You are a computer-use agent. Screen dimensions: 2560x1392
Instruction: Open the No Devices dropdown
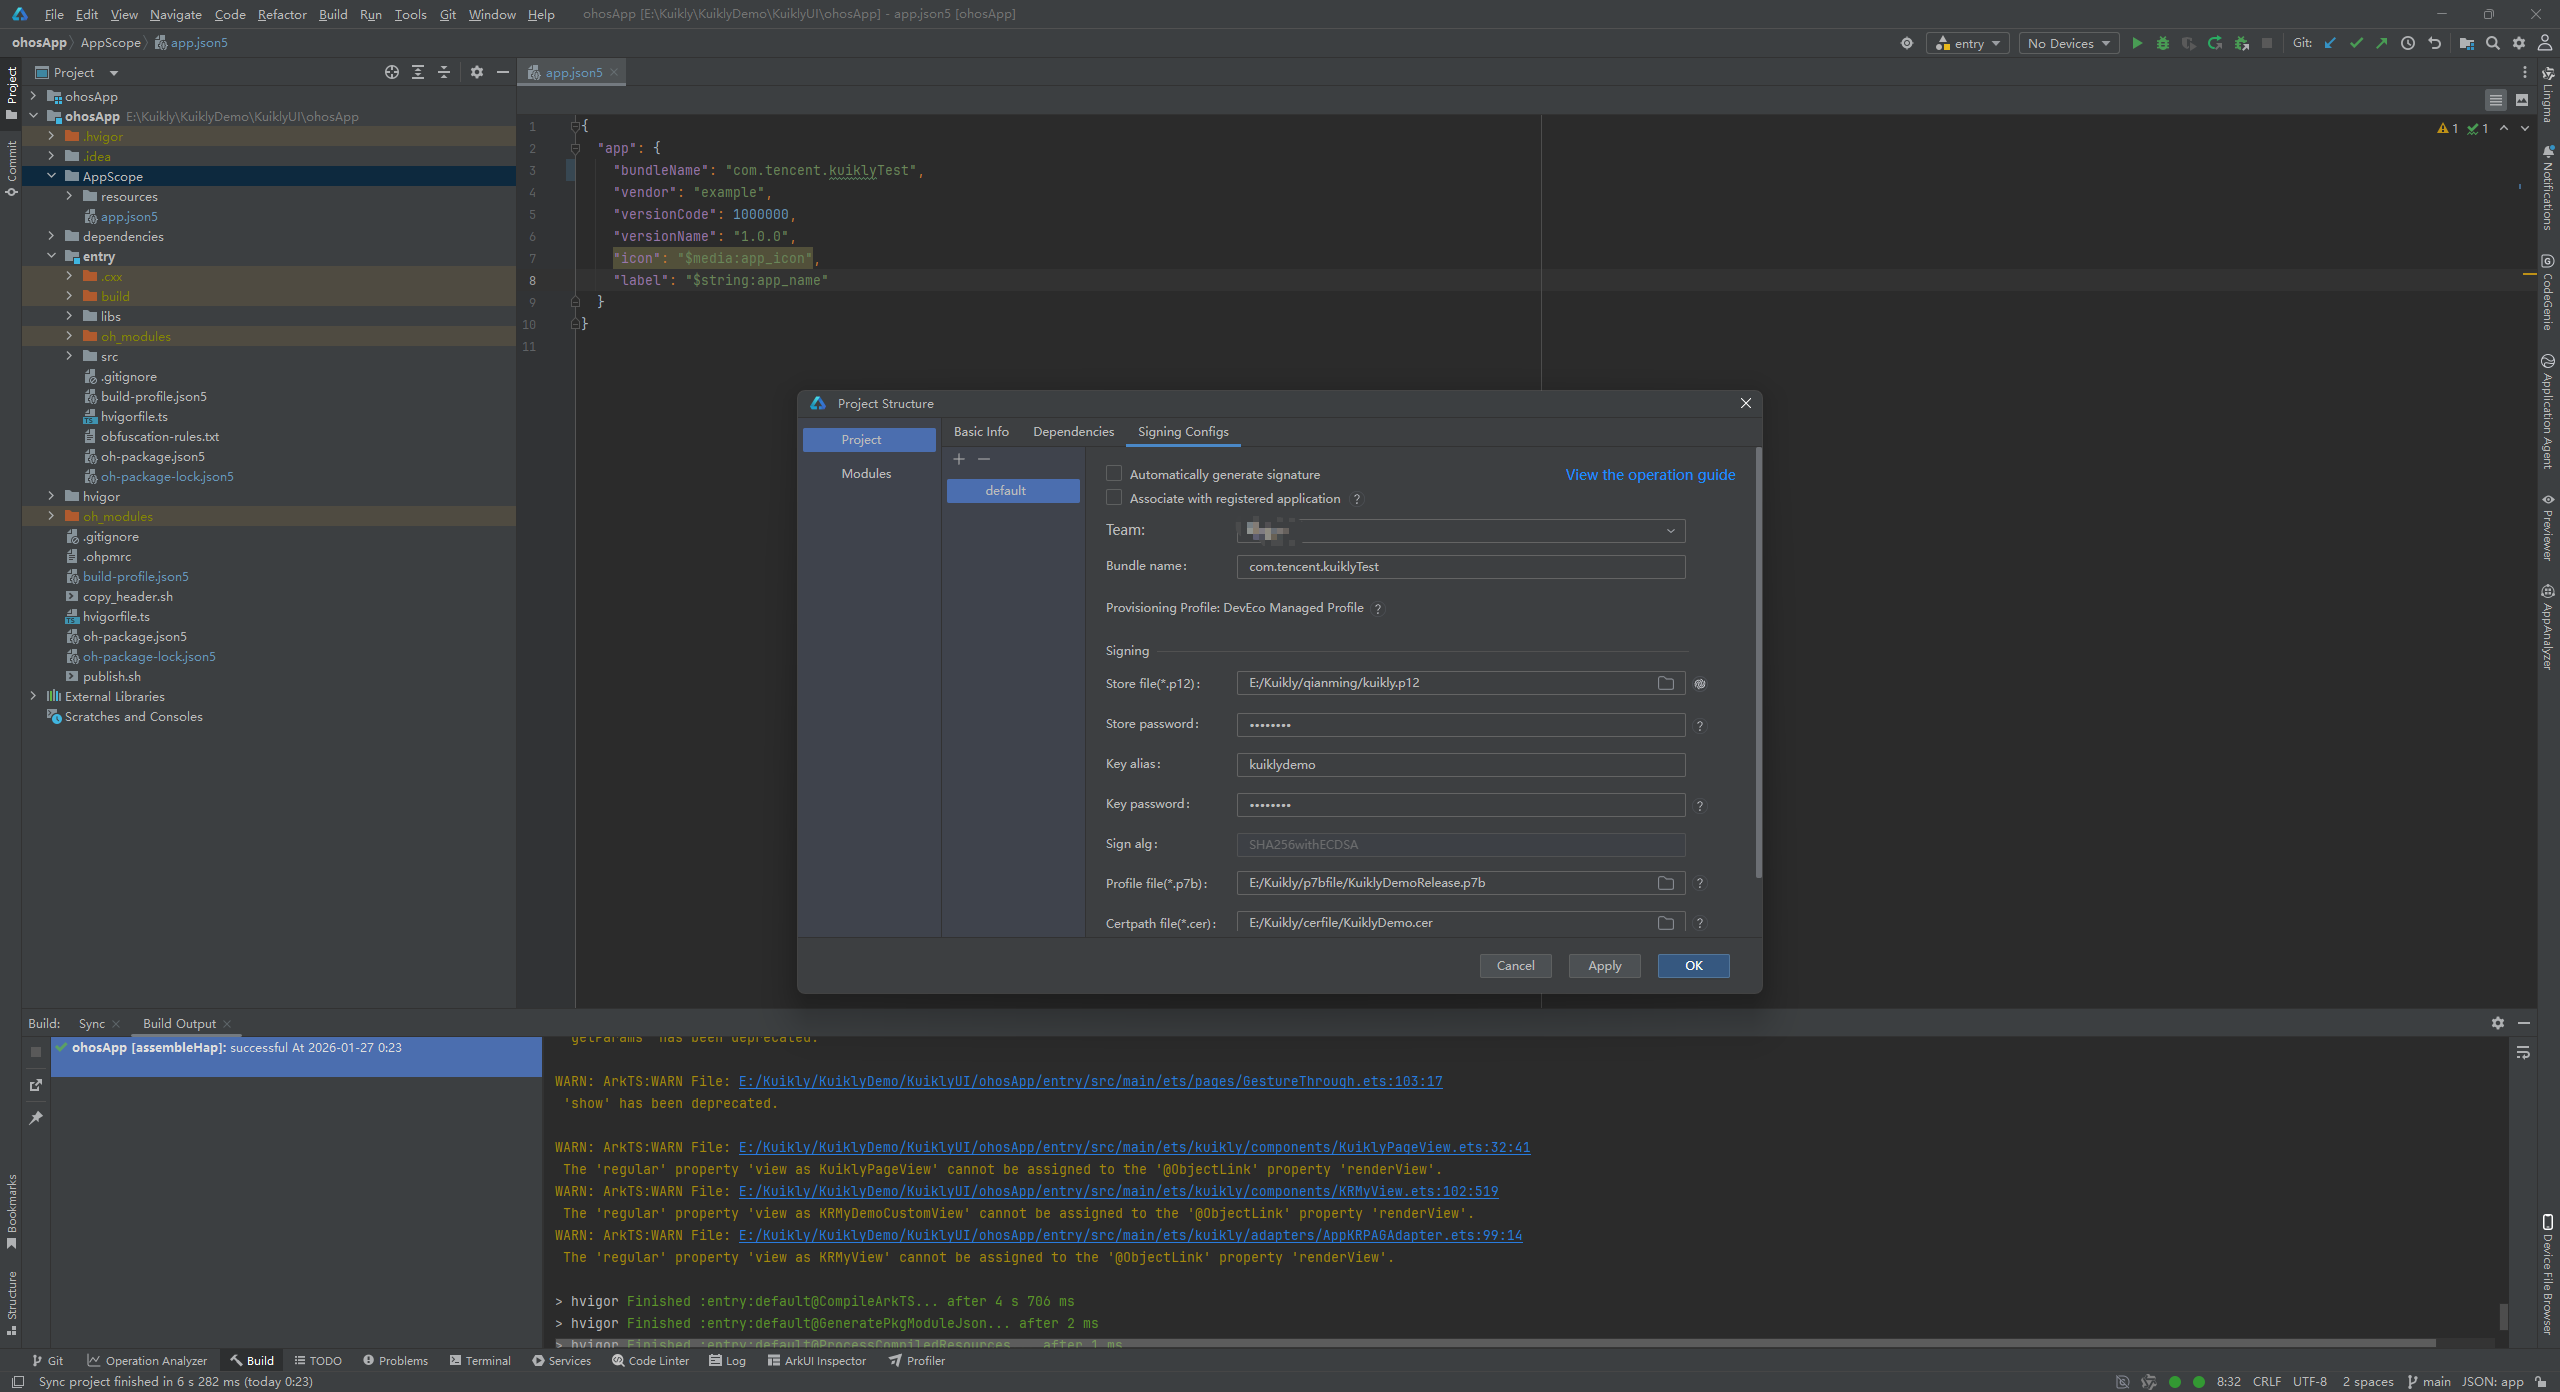(x=2068, y=43)
